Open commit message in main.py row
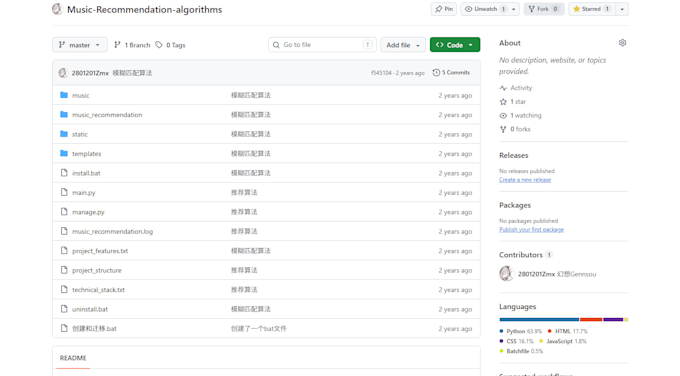The height and width of the screenshot is (376, 680). coord(244,193)
